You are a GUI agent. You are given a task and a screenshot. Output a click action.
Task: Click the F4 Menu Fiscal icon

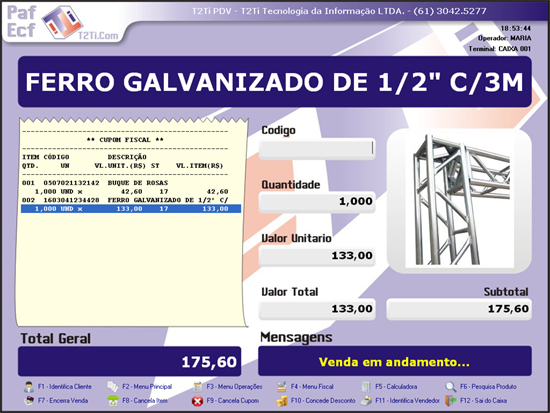(x=282, y=387)
